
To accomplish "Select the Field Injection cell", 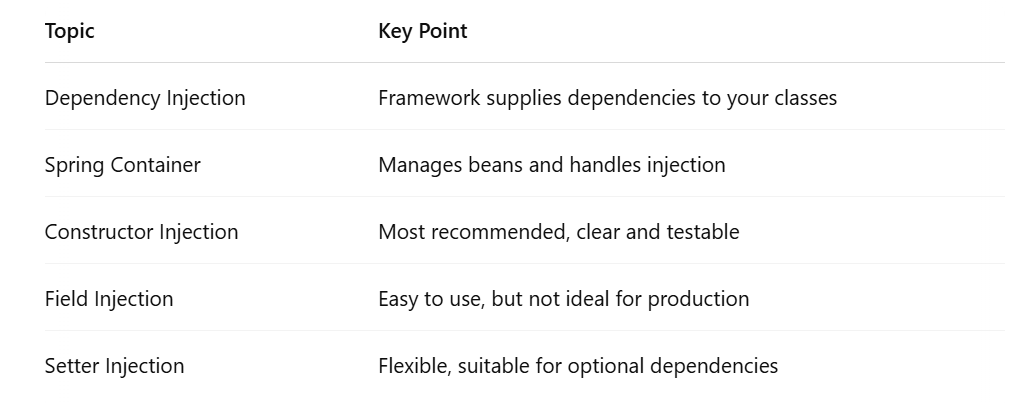I will [109, 298].
